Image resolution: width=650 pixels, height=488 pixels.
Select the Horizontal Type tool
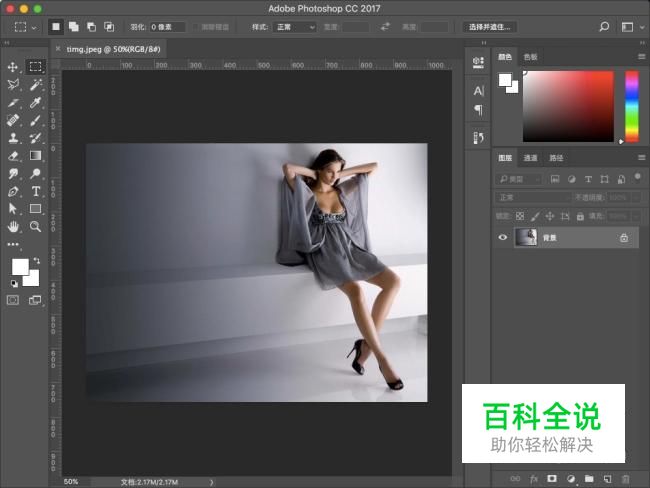(x=35, y=191)
